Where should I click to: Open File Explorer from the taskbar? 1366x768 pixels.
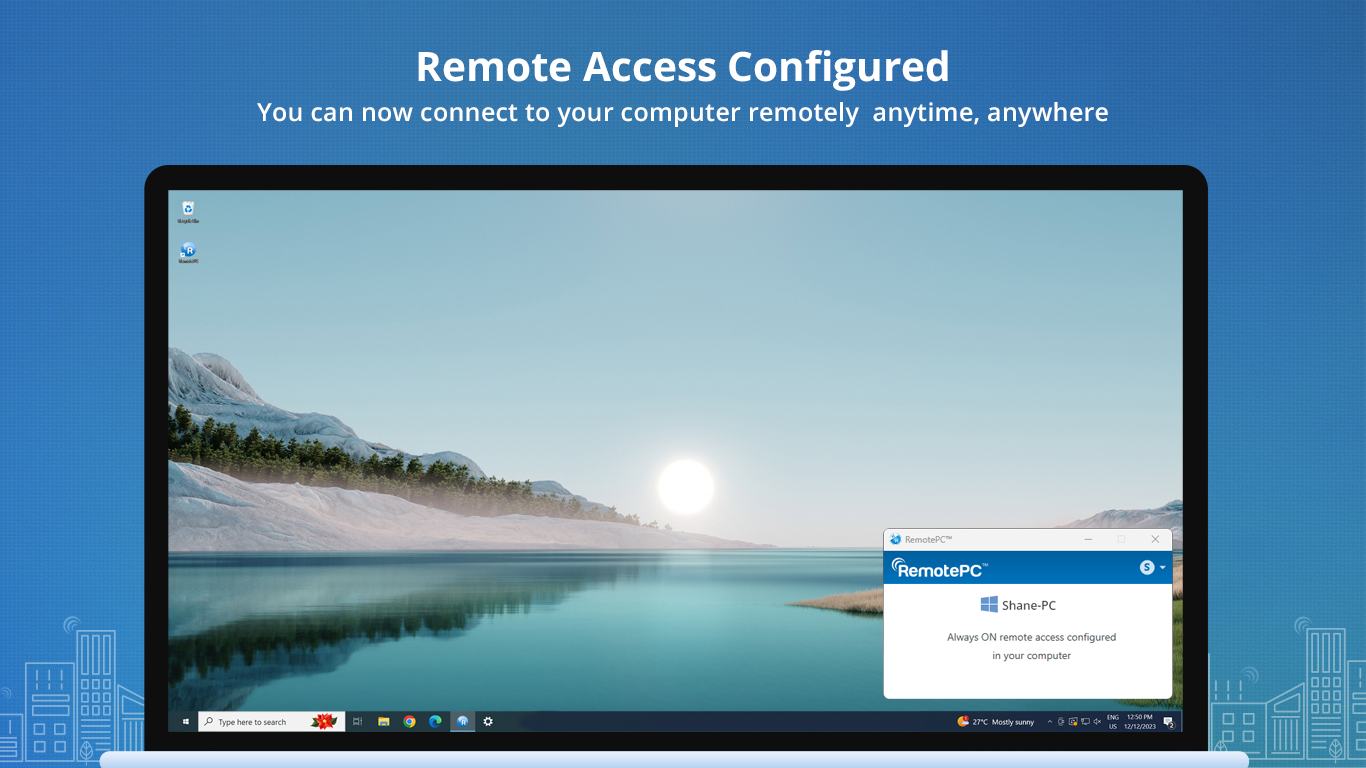coord(384,721)
